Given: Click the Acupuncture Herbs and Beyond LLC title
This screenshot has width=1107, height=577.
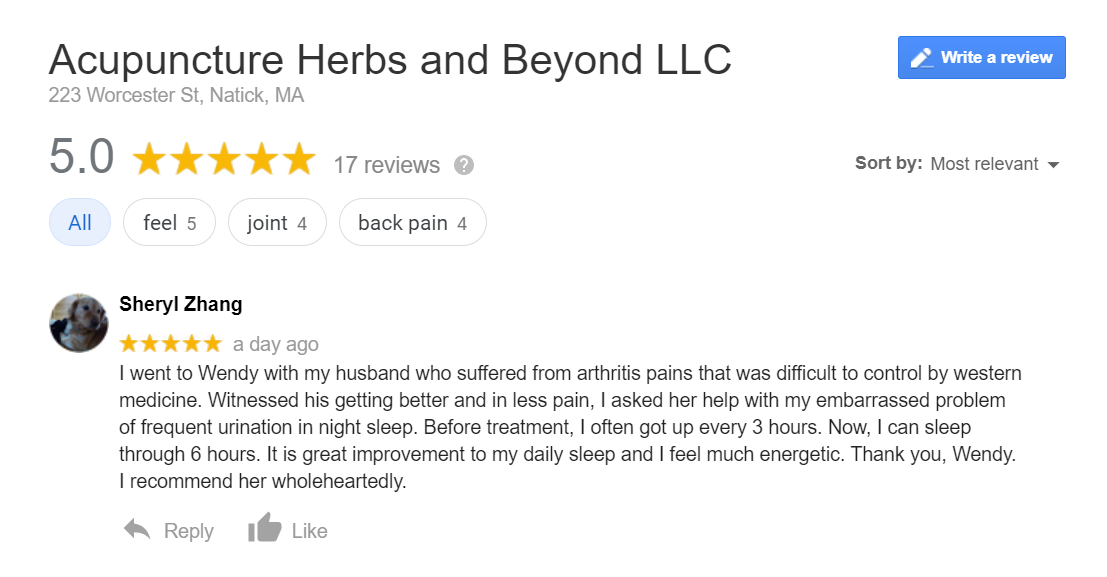Looking at the screenshot, I should pyautogui.click(x=390, y=60).
